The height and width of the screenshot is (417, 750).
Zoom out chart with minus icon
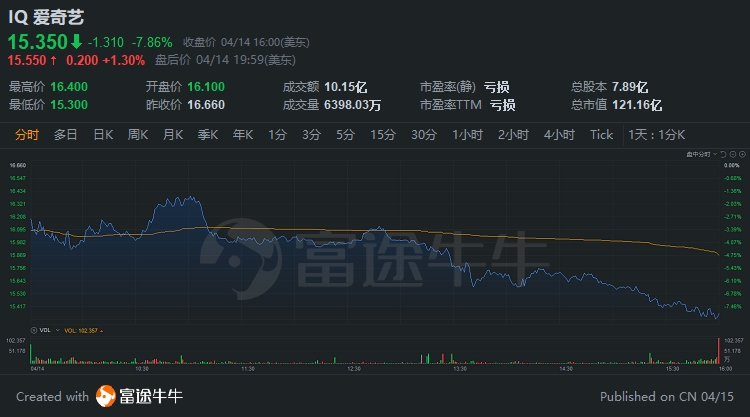coord(732,154)
